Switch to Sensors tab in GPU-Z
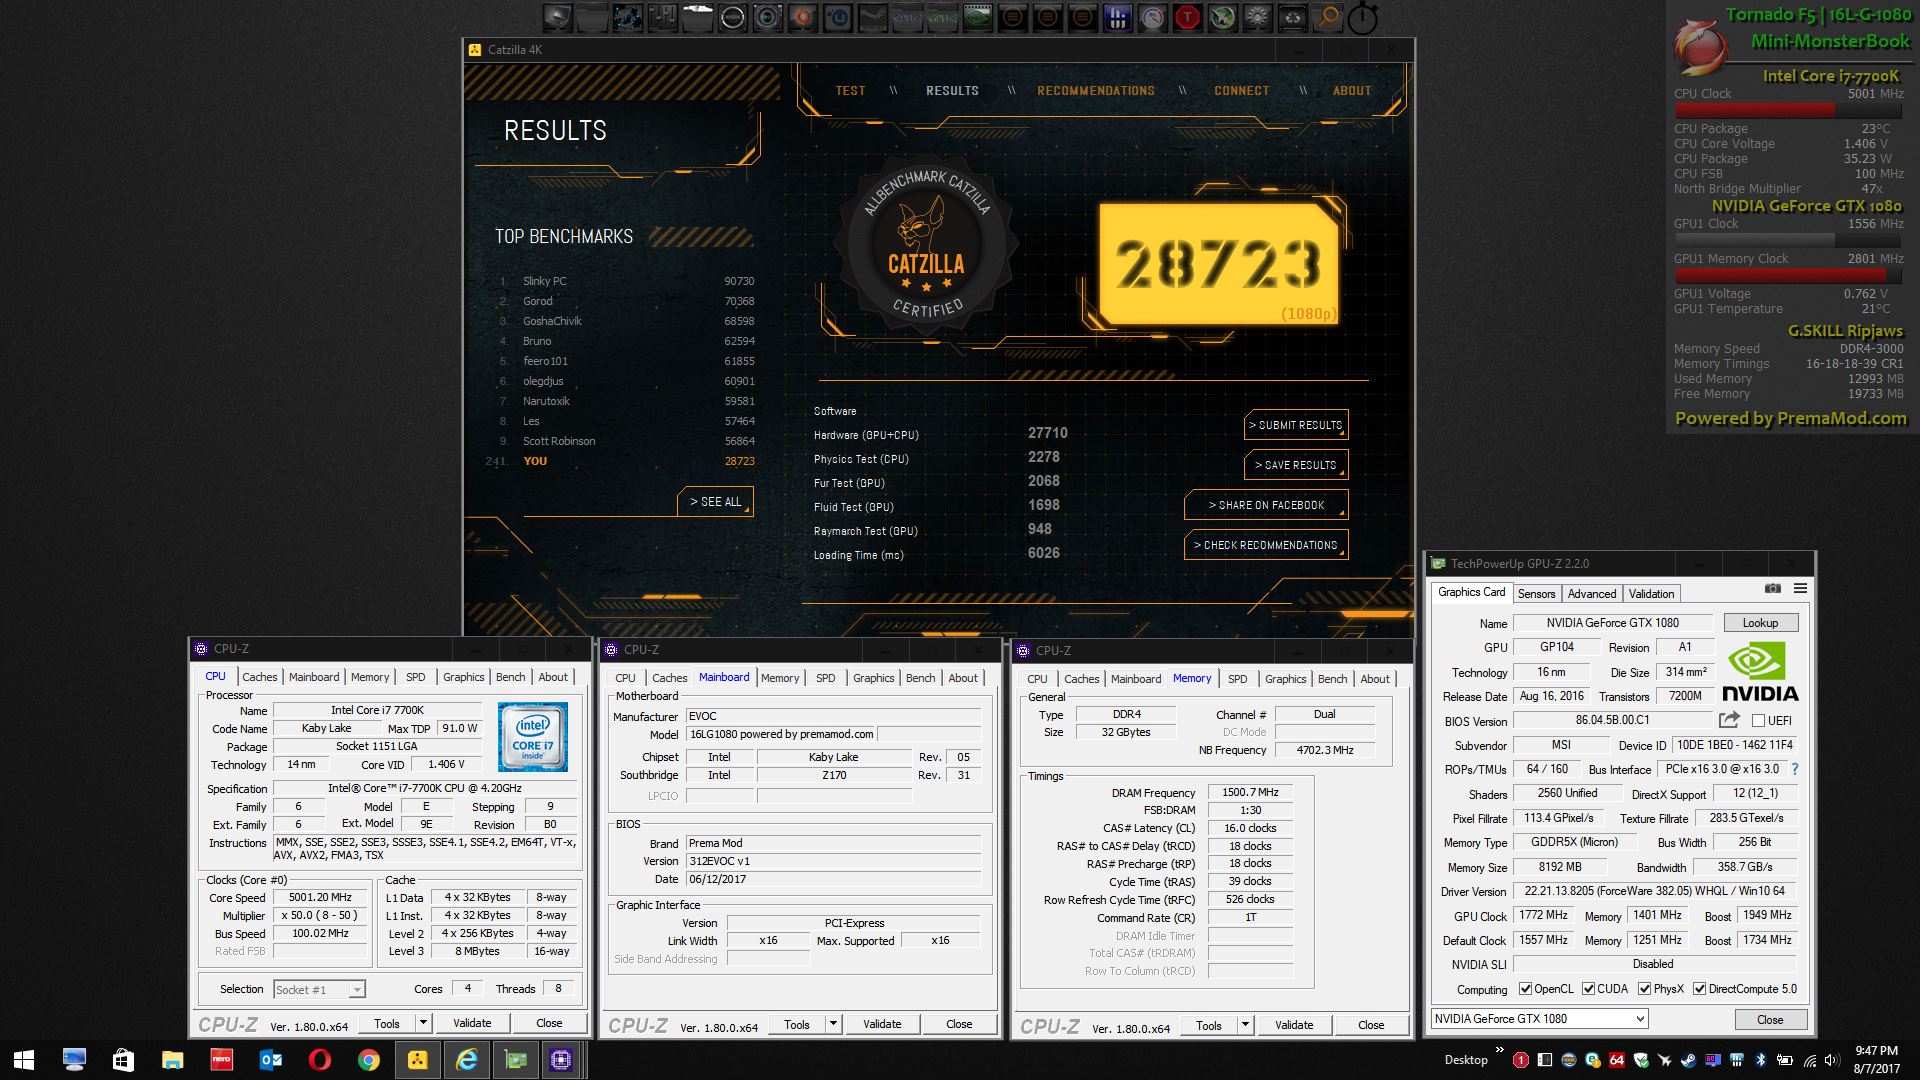 tap(1536, 594)
